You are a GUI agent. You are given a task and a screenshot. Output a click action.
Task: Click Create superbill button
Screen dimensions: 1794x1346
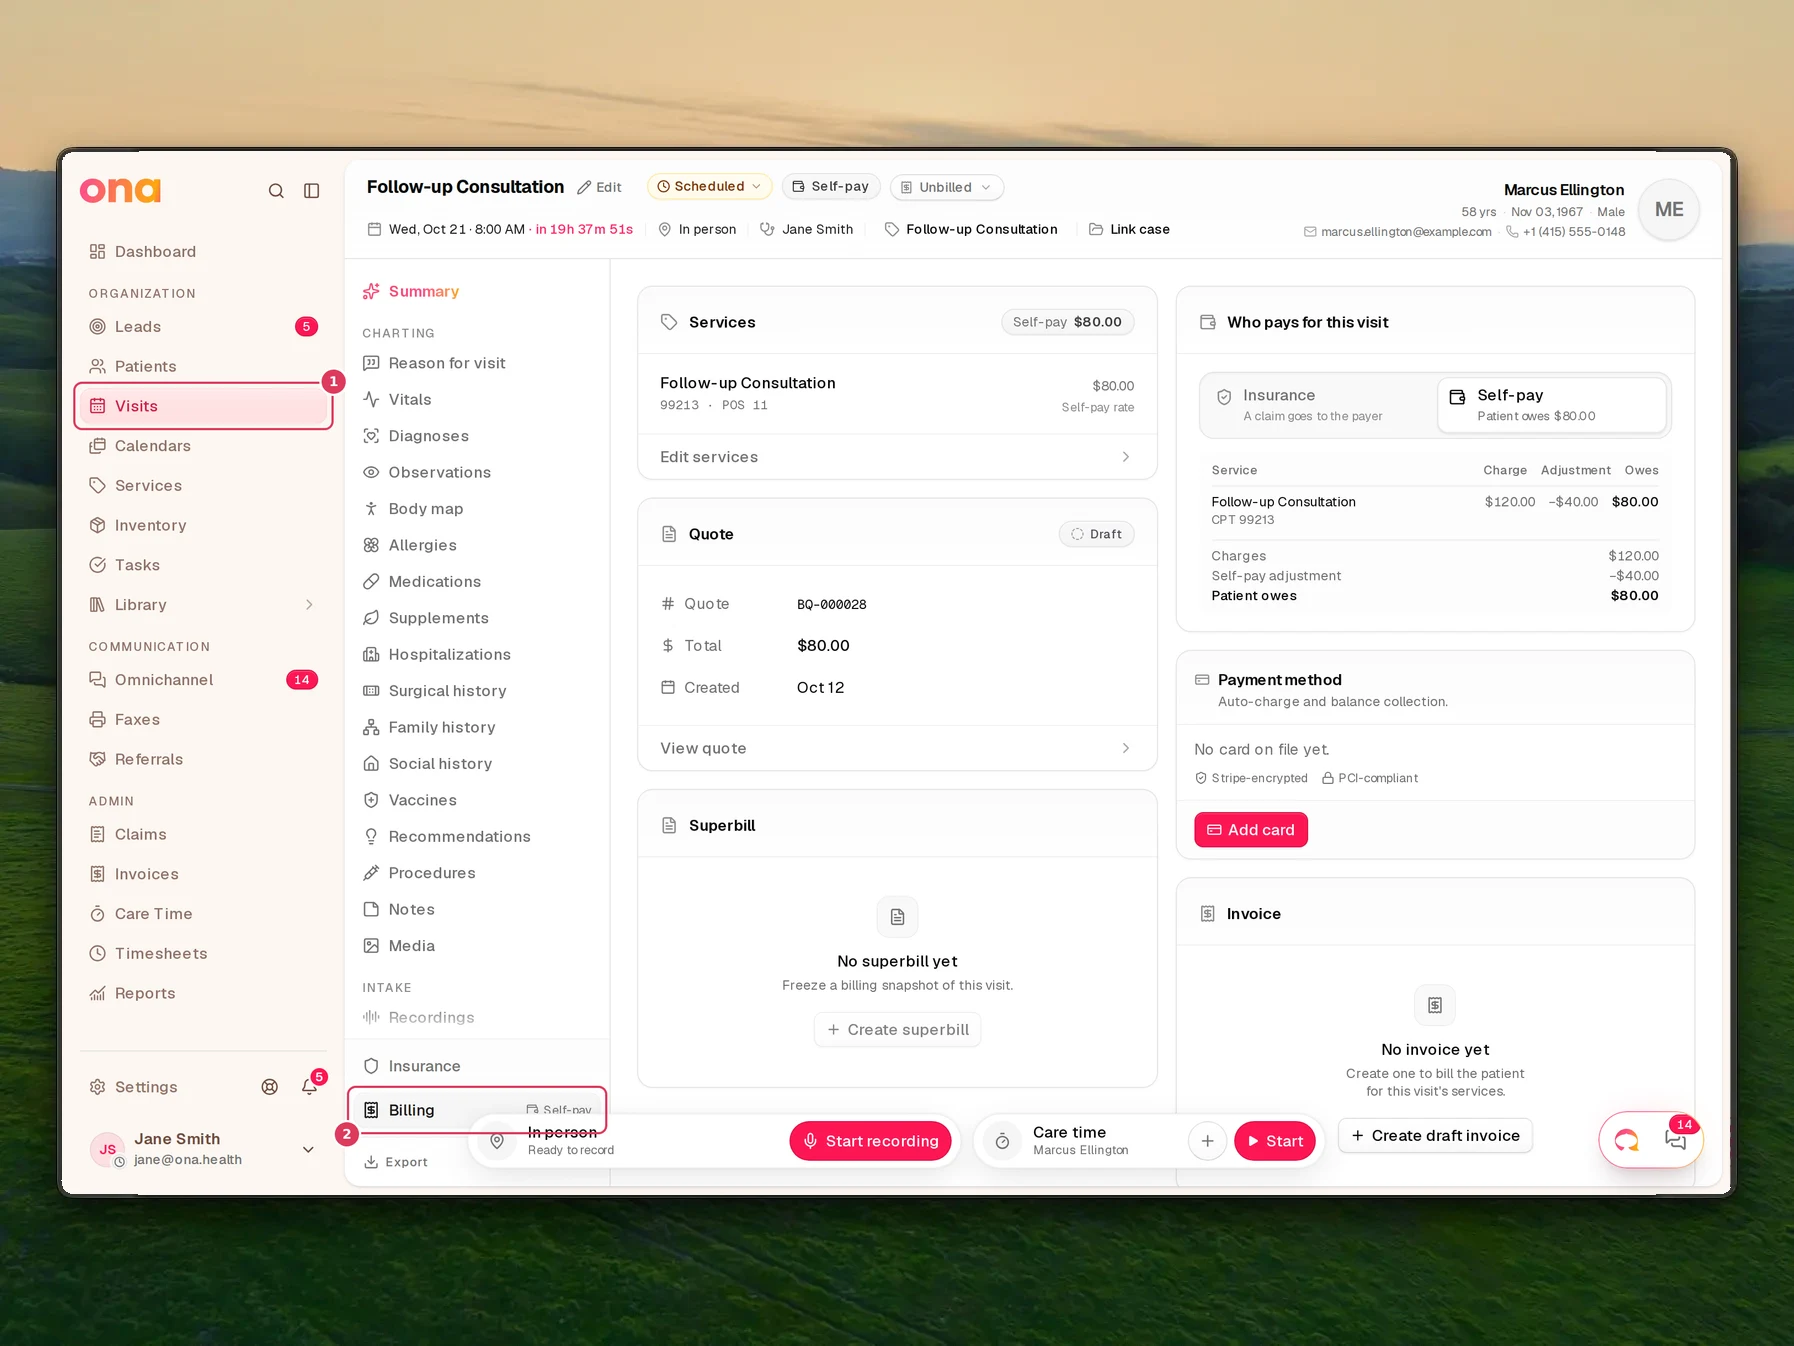point(897,1030)
